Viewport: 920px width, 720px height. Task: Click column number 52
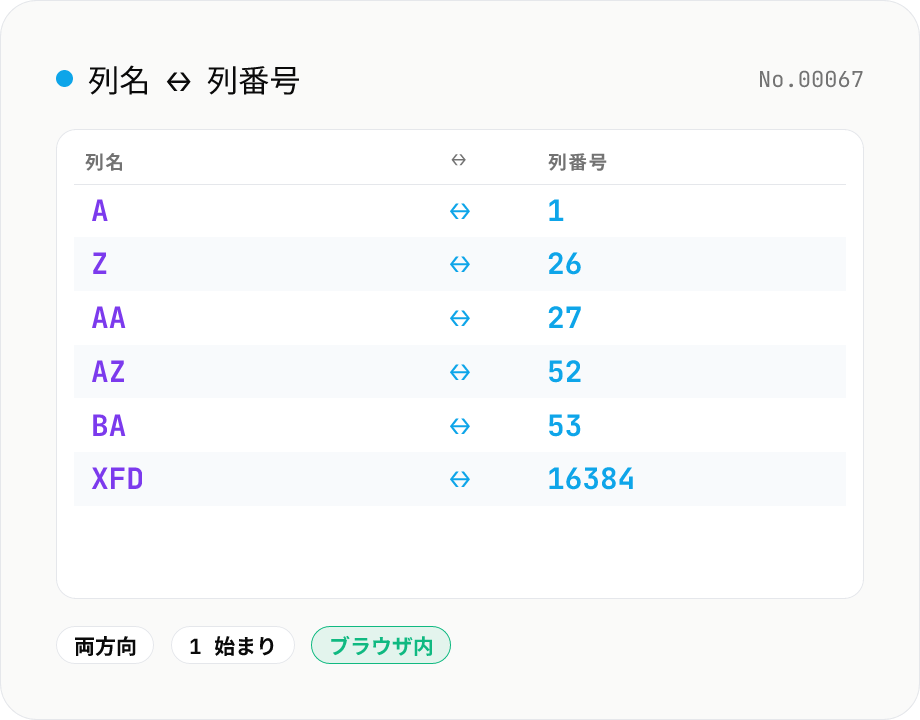point(564,371)
